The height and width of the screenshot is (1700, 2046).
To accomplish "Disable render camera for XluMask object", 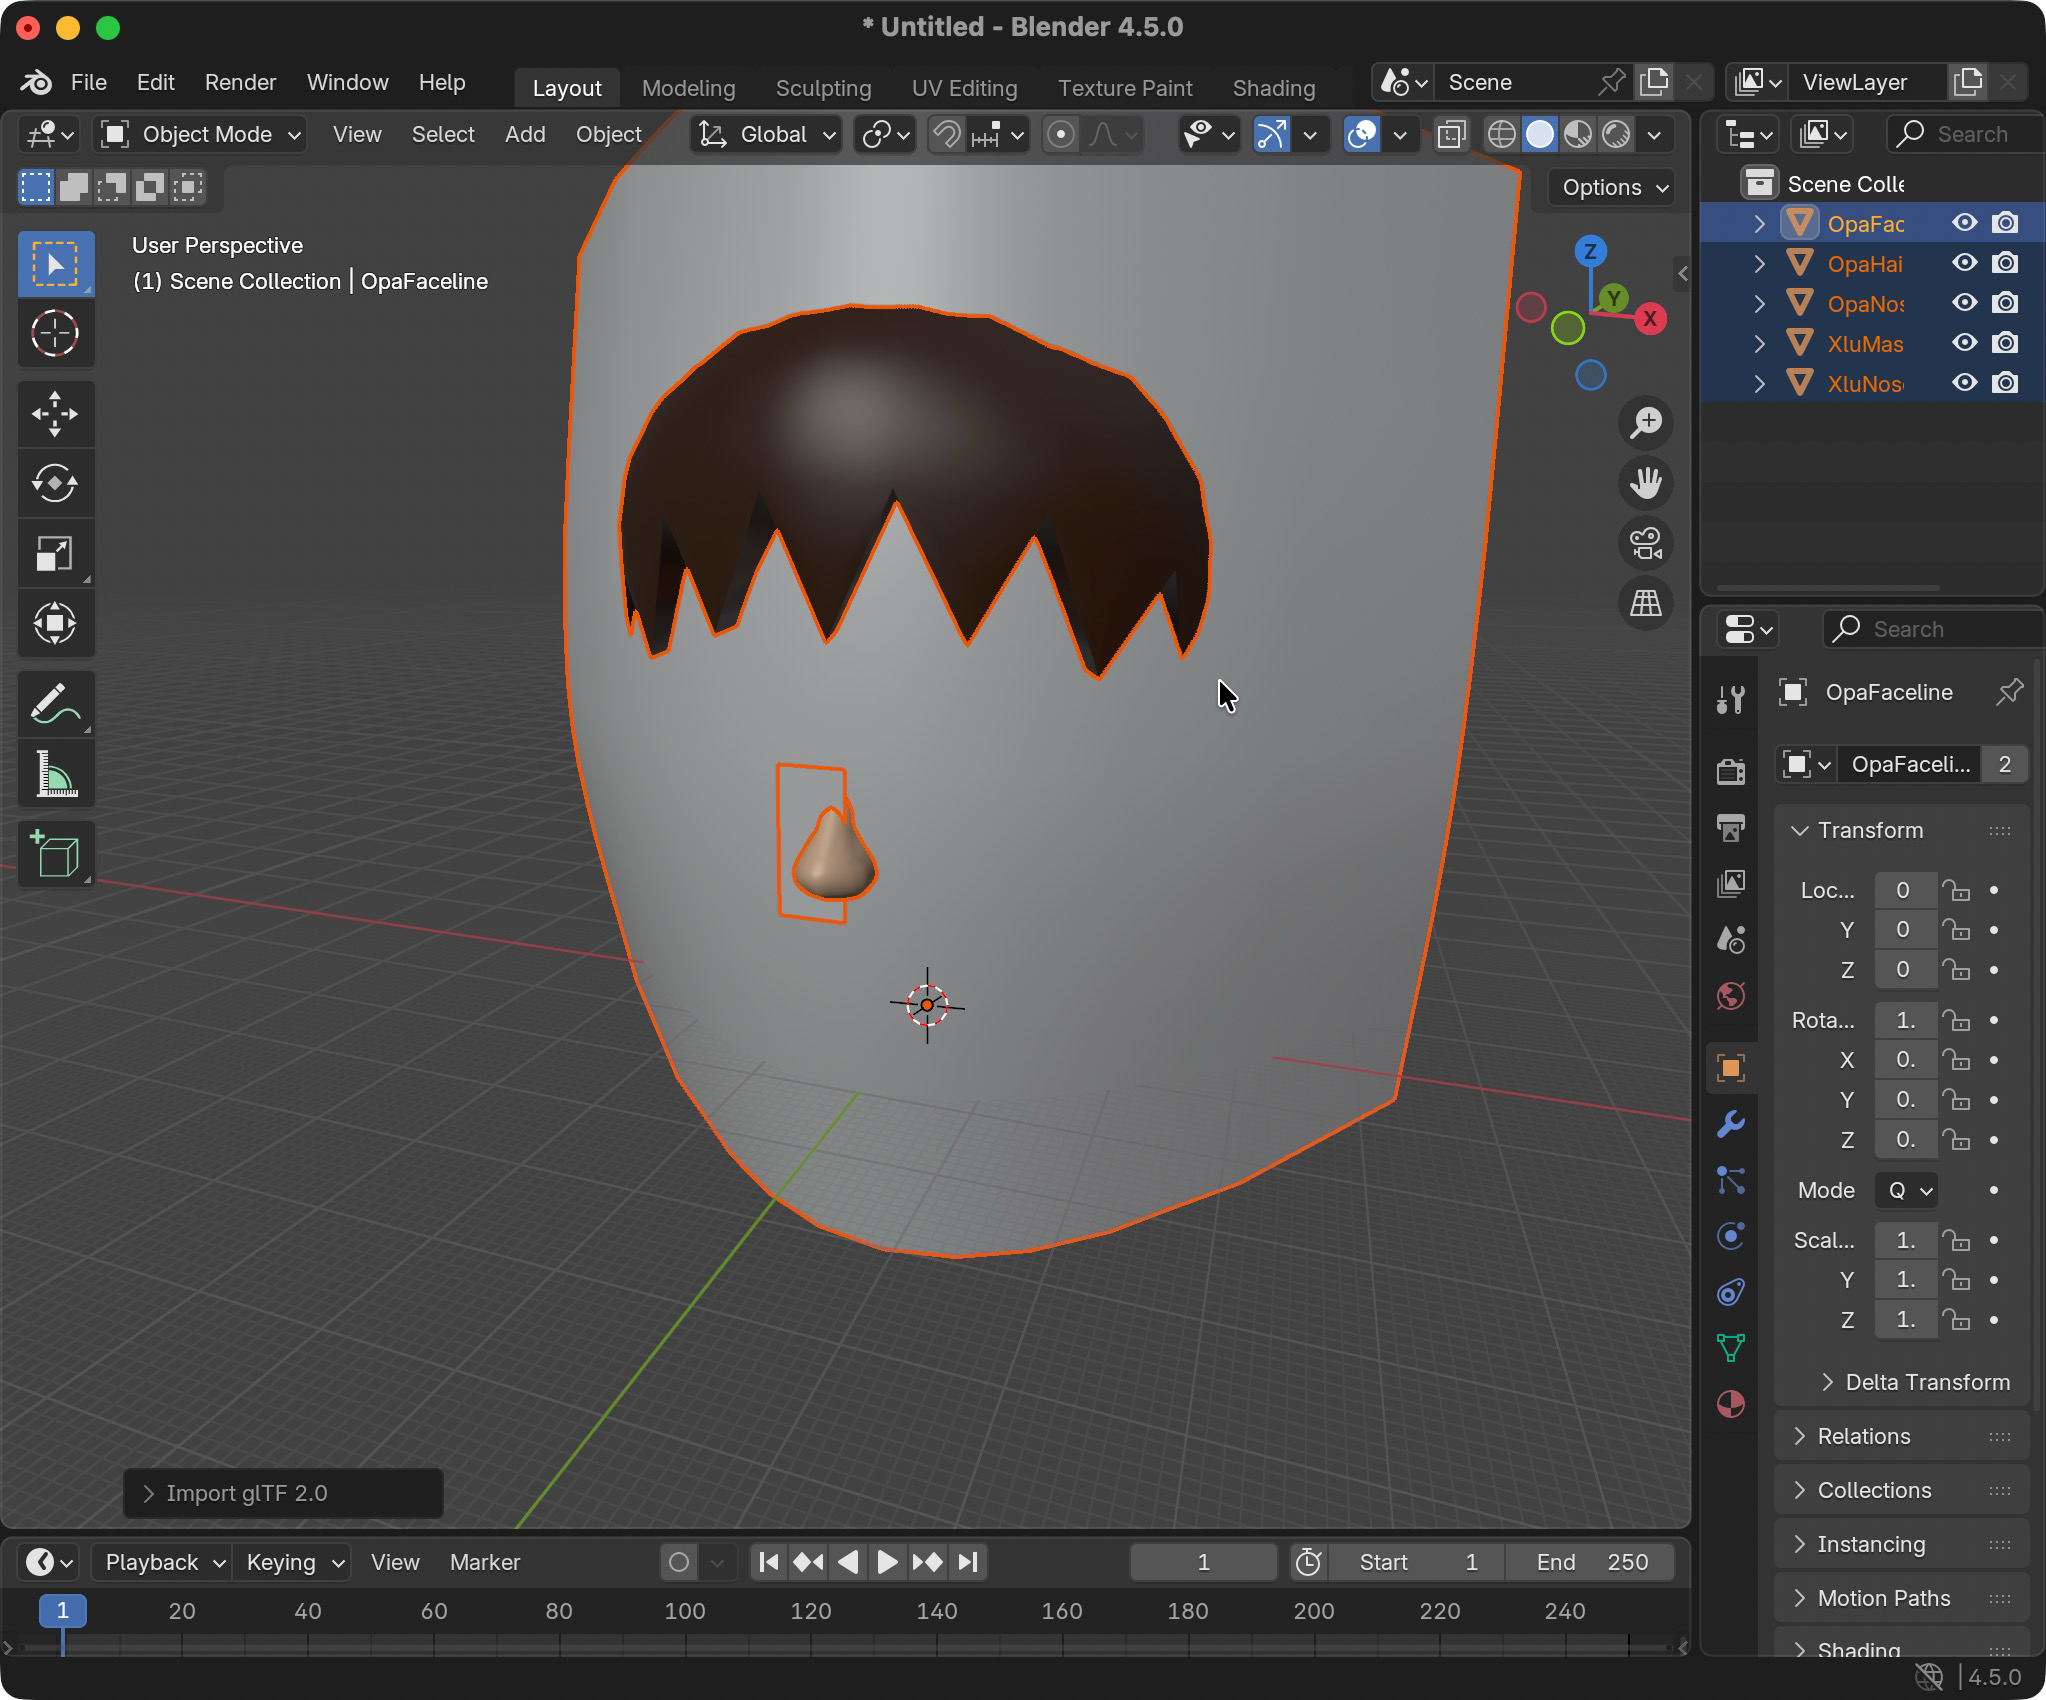I will [2004, 343].
